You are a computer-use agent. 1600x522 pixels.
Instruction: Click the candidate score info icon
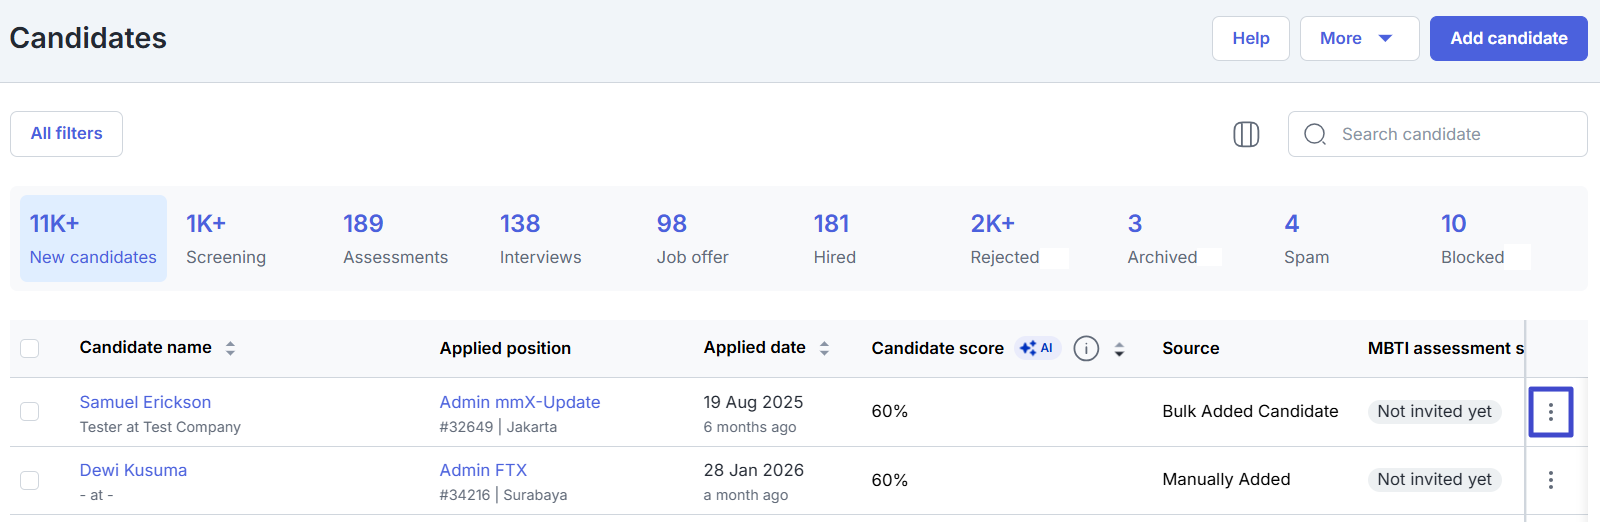point(1086,348)
